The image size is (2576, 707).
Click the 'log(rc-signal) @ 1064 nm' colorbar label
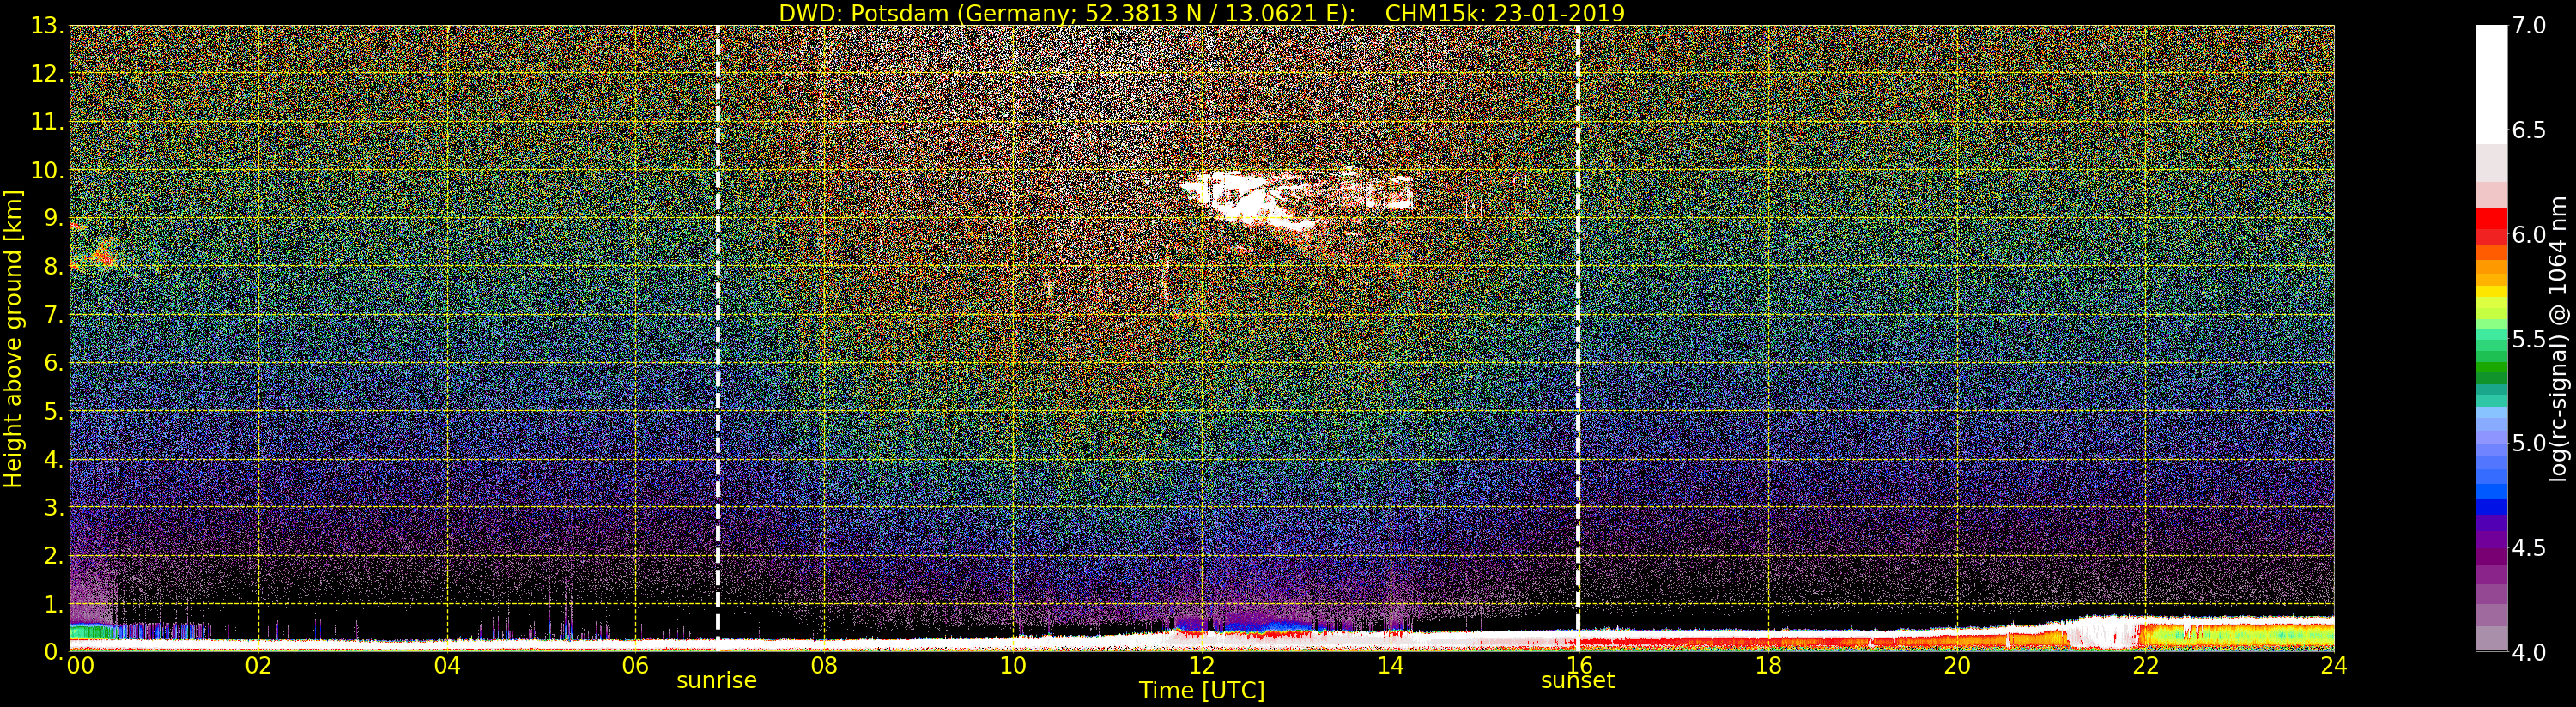tap(2560, 339)
